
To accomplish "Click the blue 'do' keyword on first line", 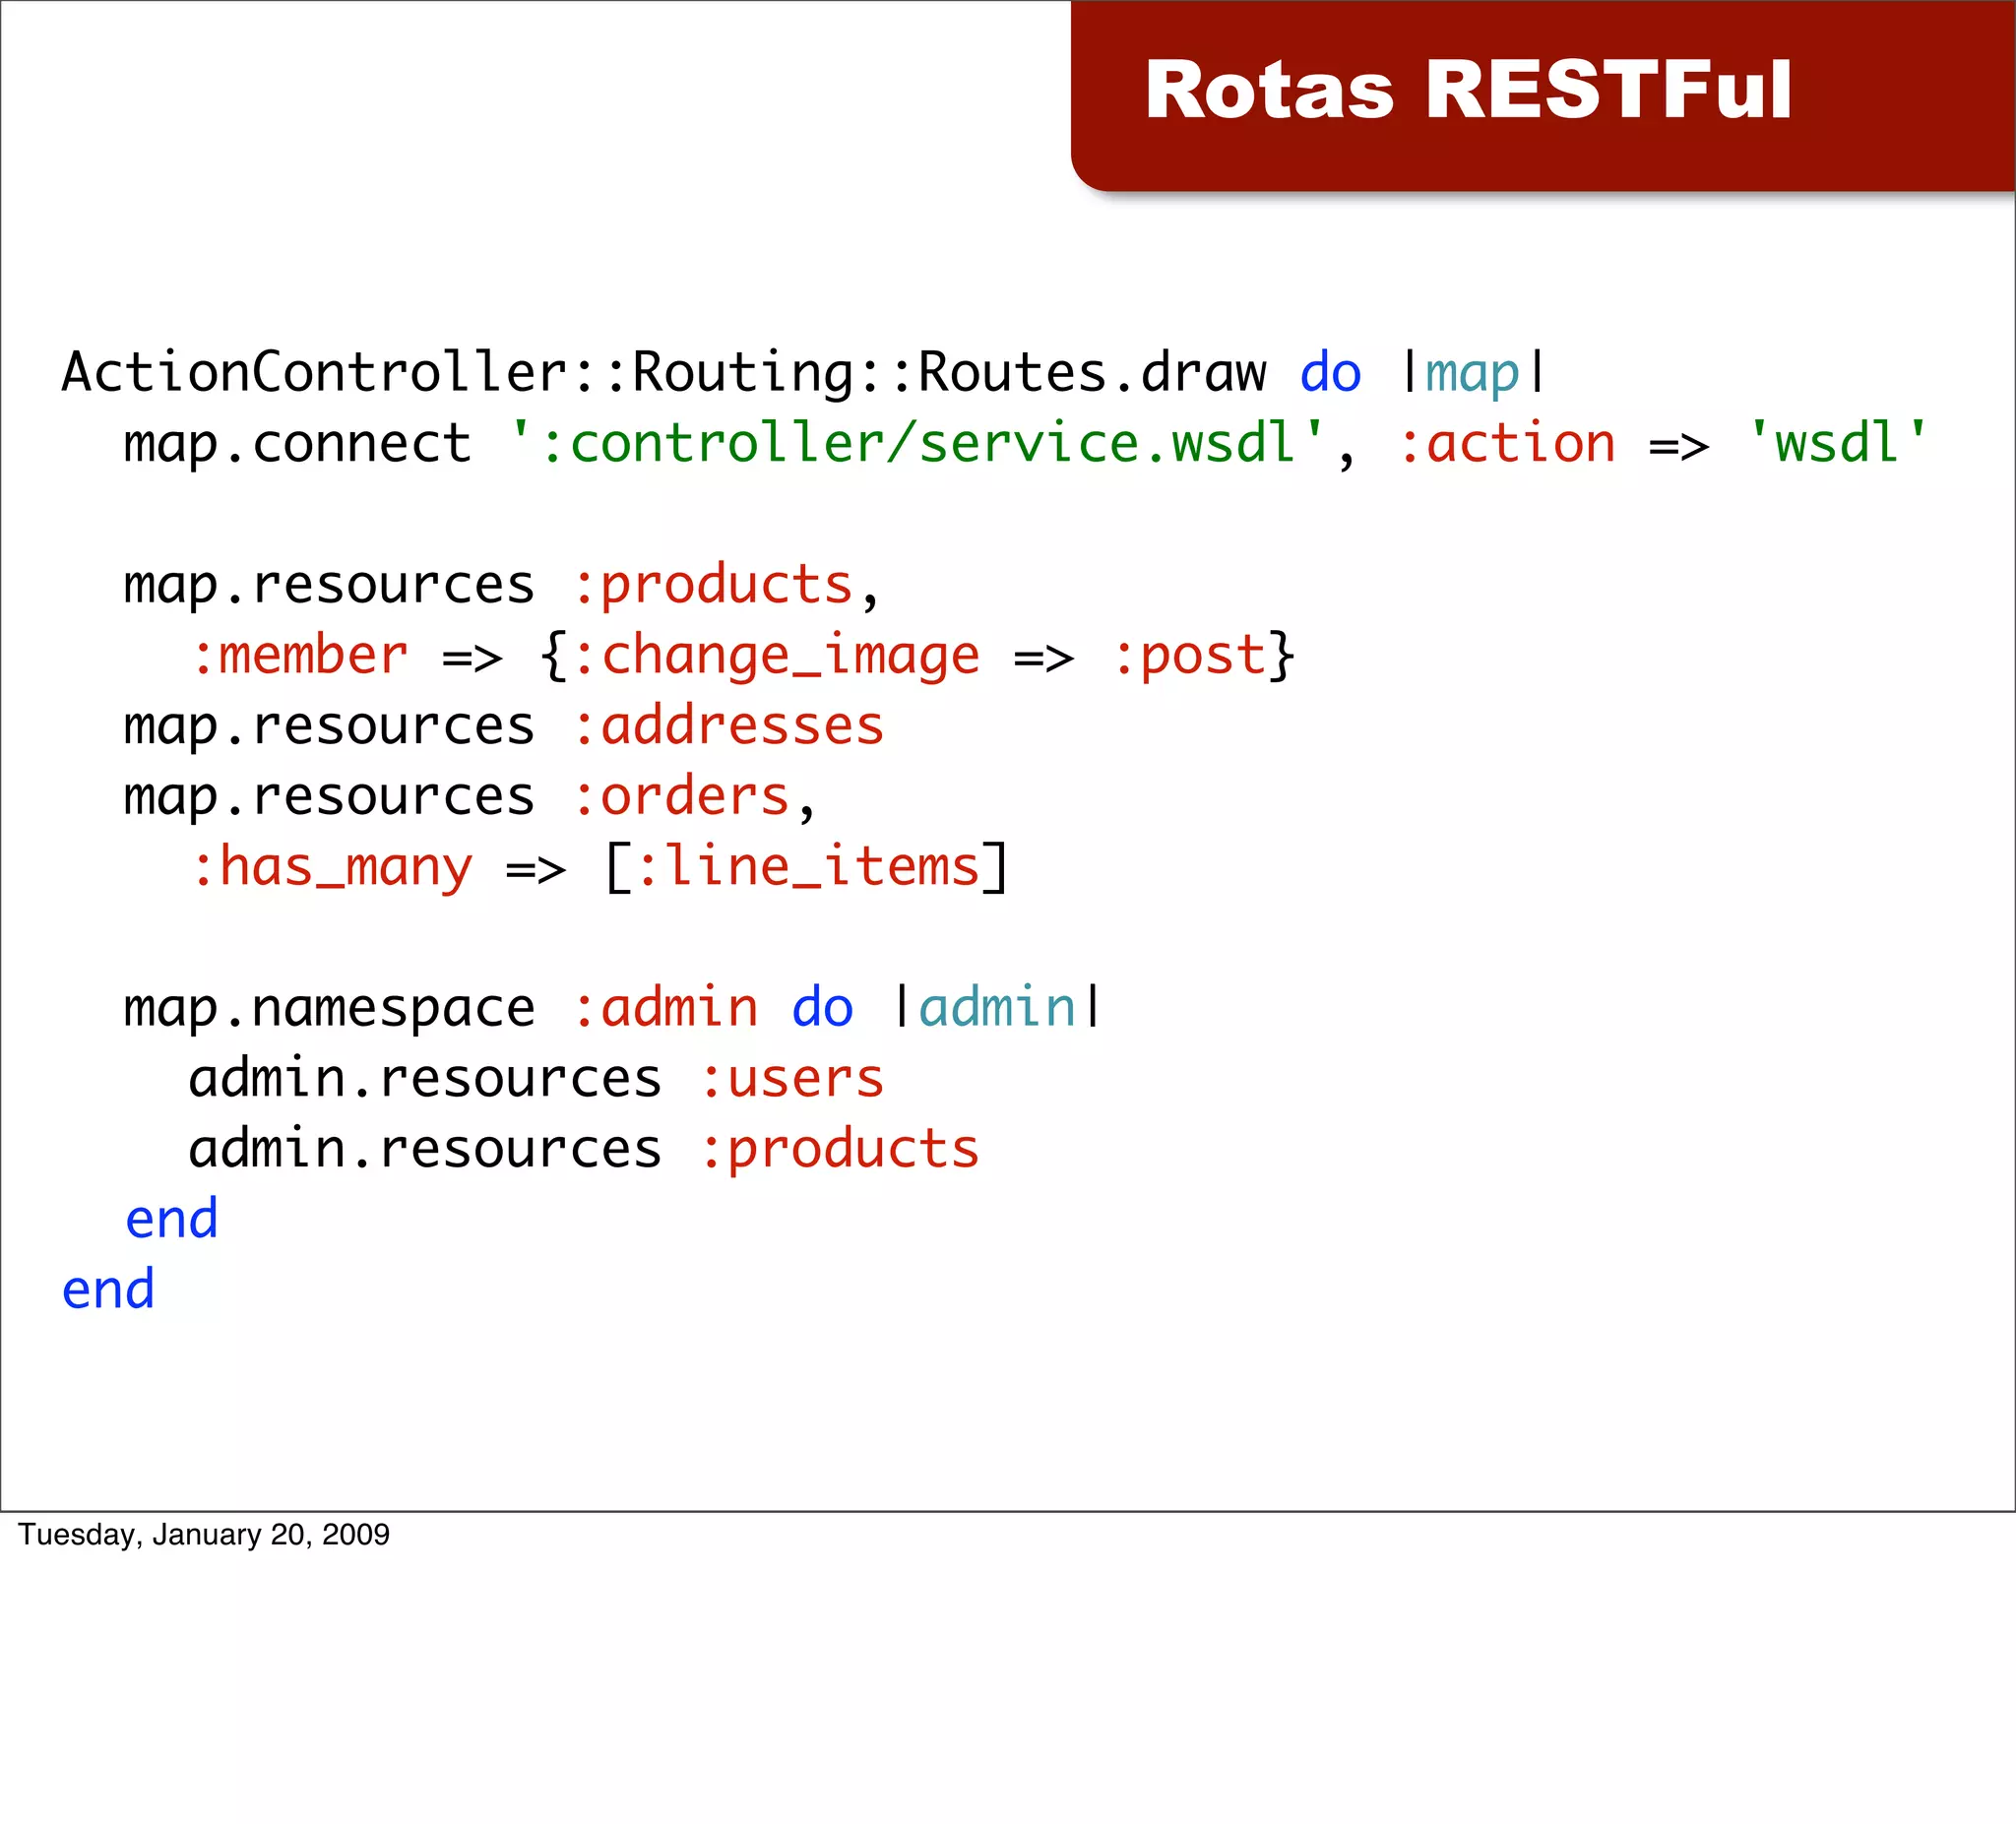I will tap(1330, 373).
